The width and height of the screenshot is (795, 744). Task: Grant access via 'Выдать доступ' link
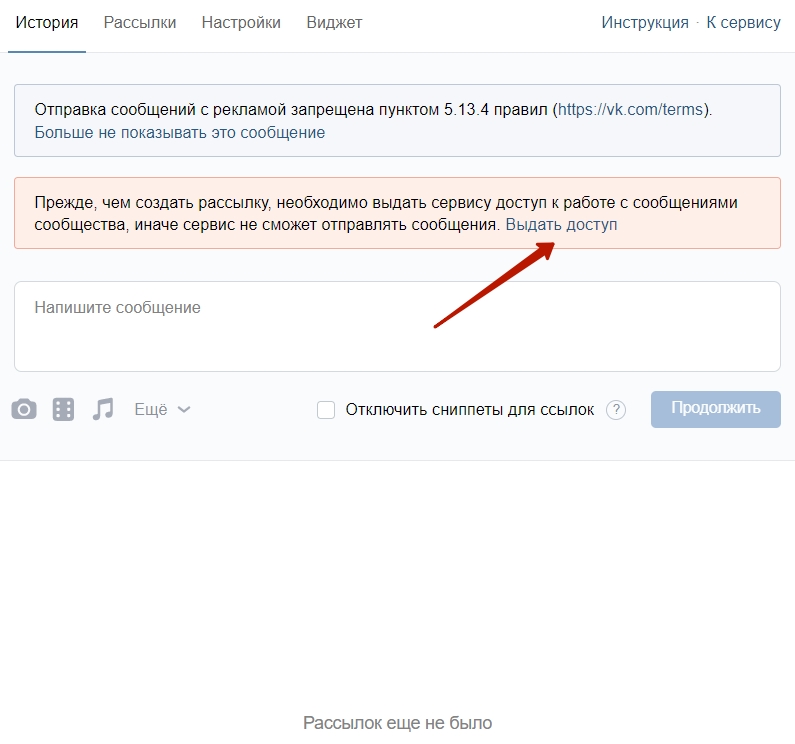(x=561, y=225)
